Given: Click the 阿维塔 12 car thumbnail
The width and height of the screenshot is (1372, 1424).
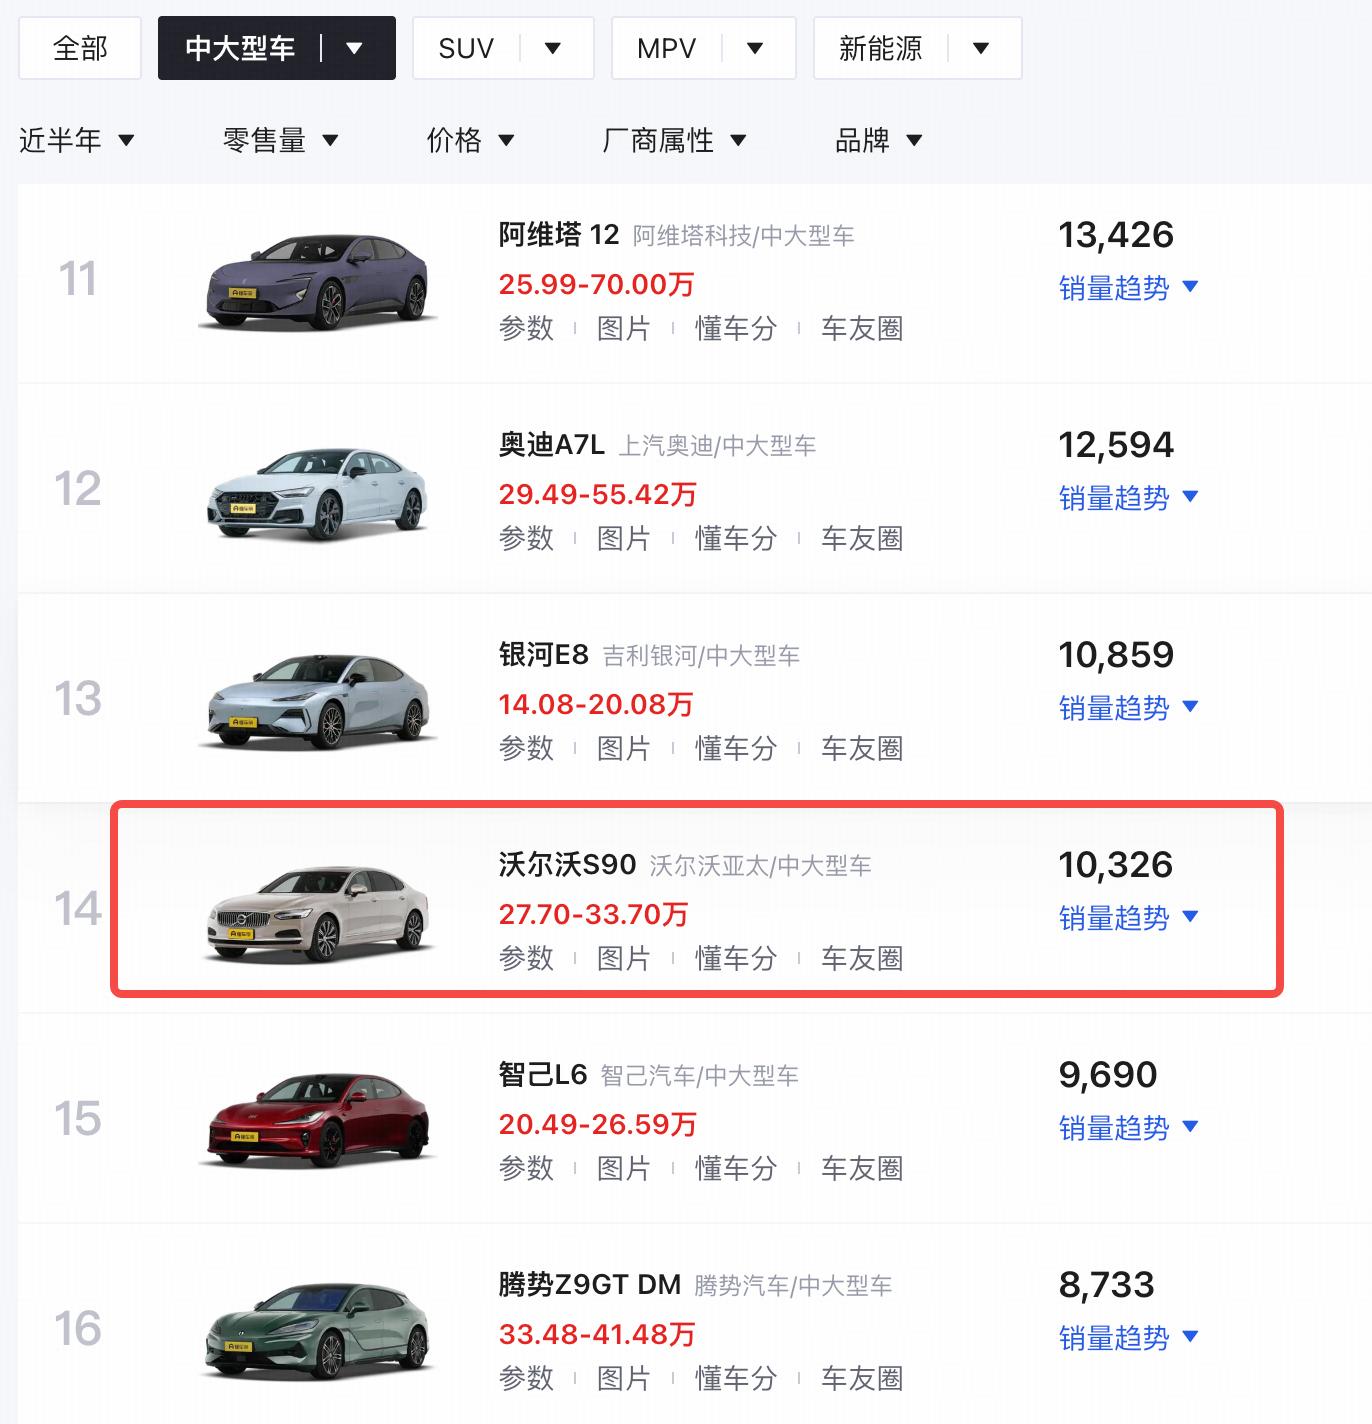Looking at the screenshot, I should pyautogui.click(x=320, y=280).
